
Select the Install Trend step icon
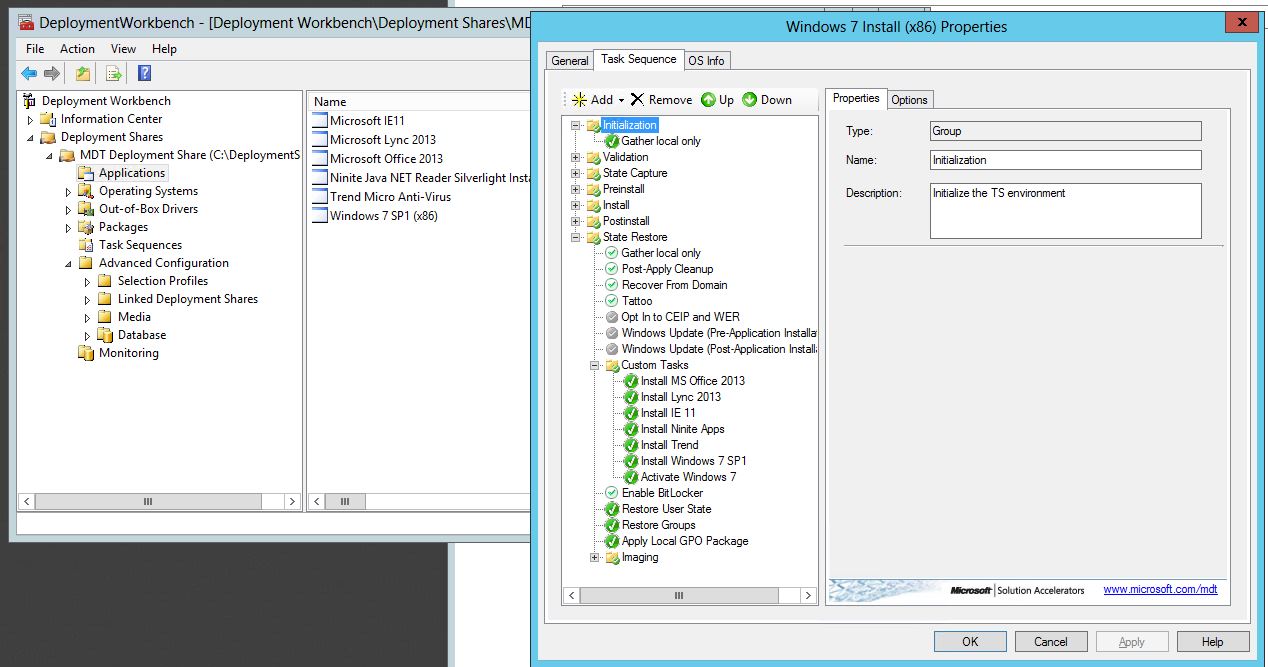(x=631, y=445)
